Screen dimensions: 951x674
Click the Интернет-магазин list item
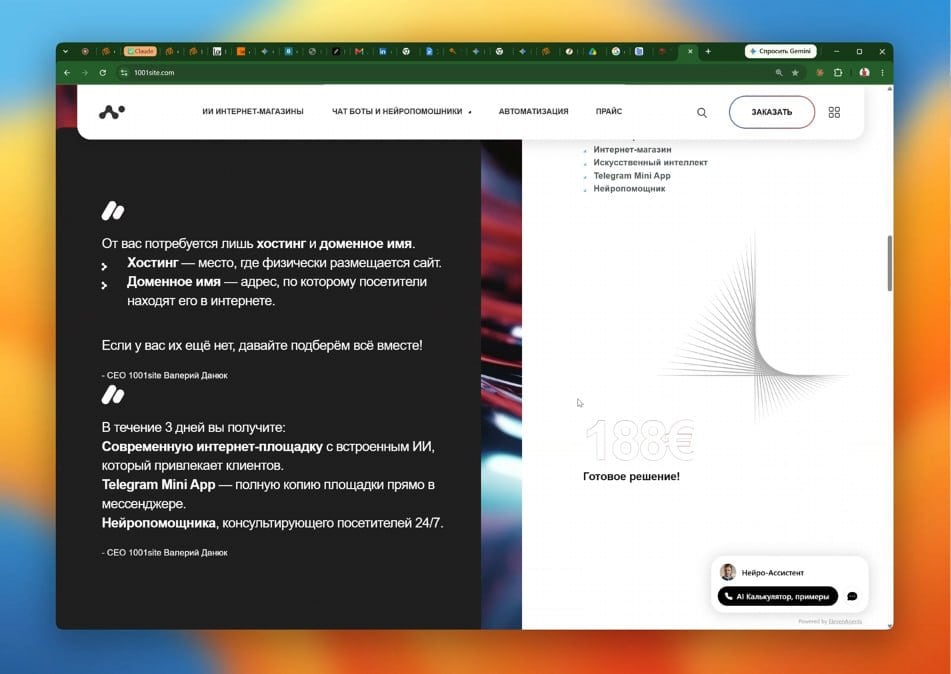point(632,149)
